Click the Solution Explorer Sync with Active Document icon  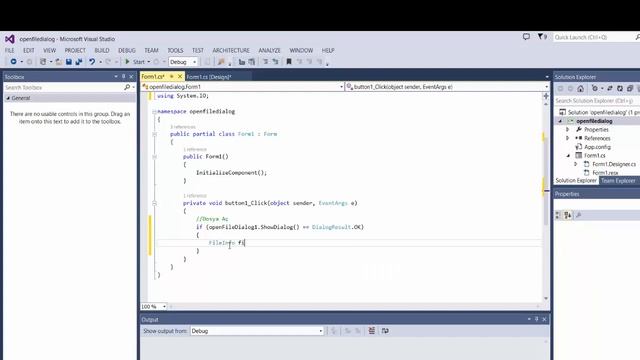pyautogui.click(x=609, y=89)
